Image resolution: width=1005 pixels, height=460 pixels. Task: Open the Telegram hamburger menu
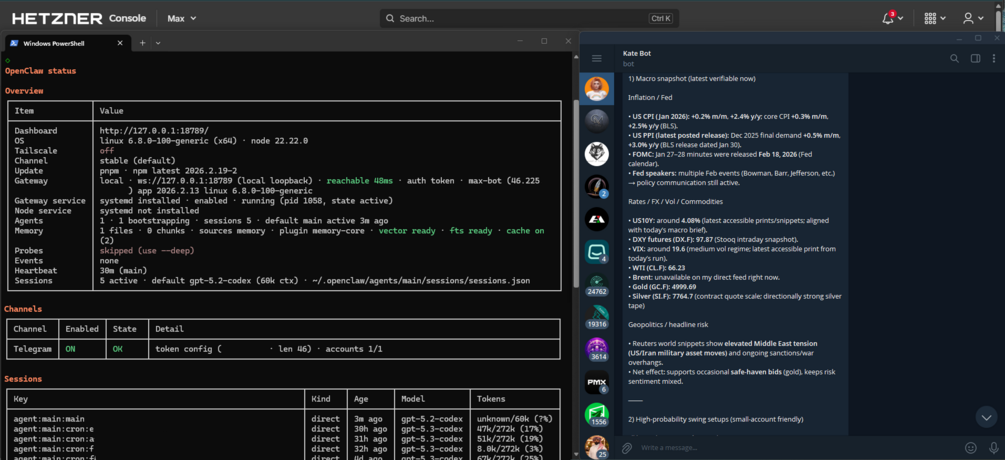(597, 58)
